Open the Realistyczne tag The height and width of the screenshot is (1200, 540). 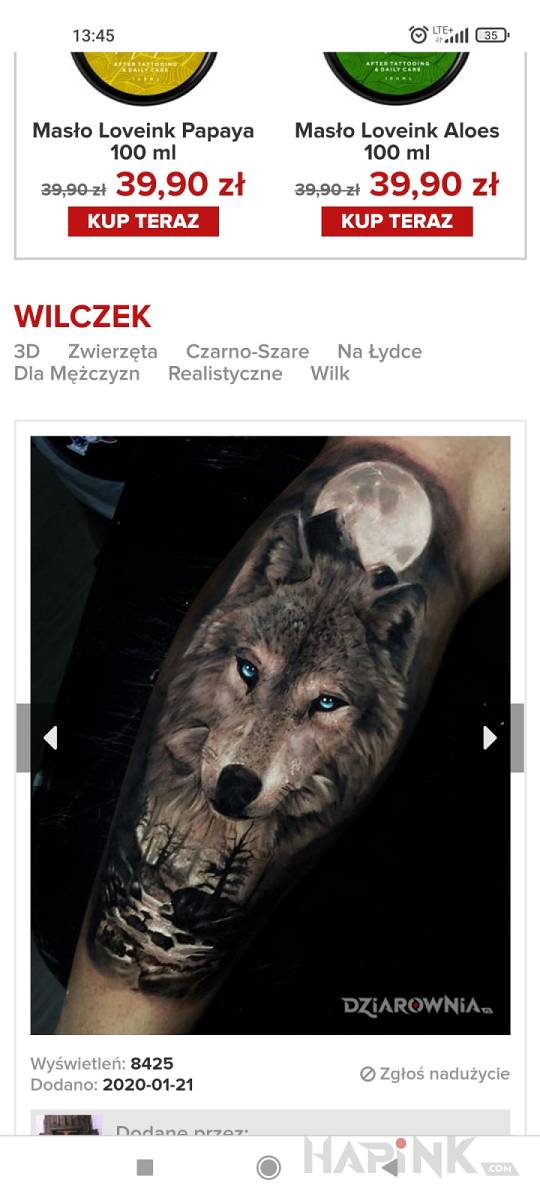pyautogui.click(x=225, y=374)
